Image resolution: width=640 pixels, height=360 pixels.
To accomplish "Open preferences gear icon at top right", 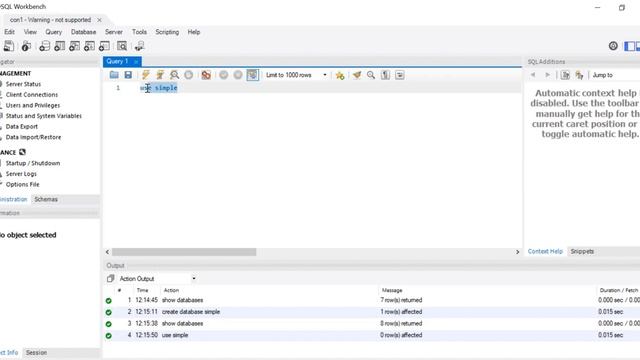I will tap(613, 46).
